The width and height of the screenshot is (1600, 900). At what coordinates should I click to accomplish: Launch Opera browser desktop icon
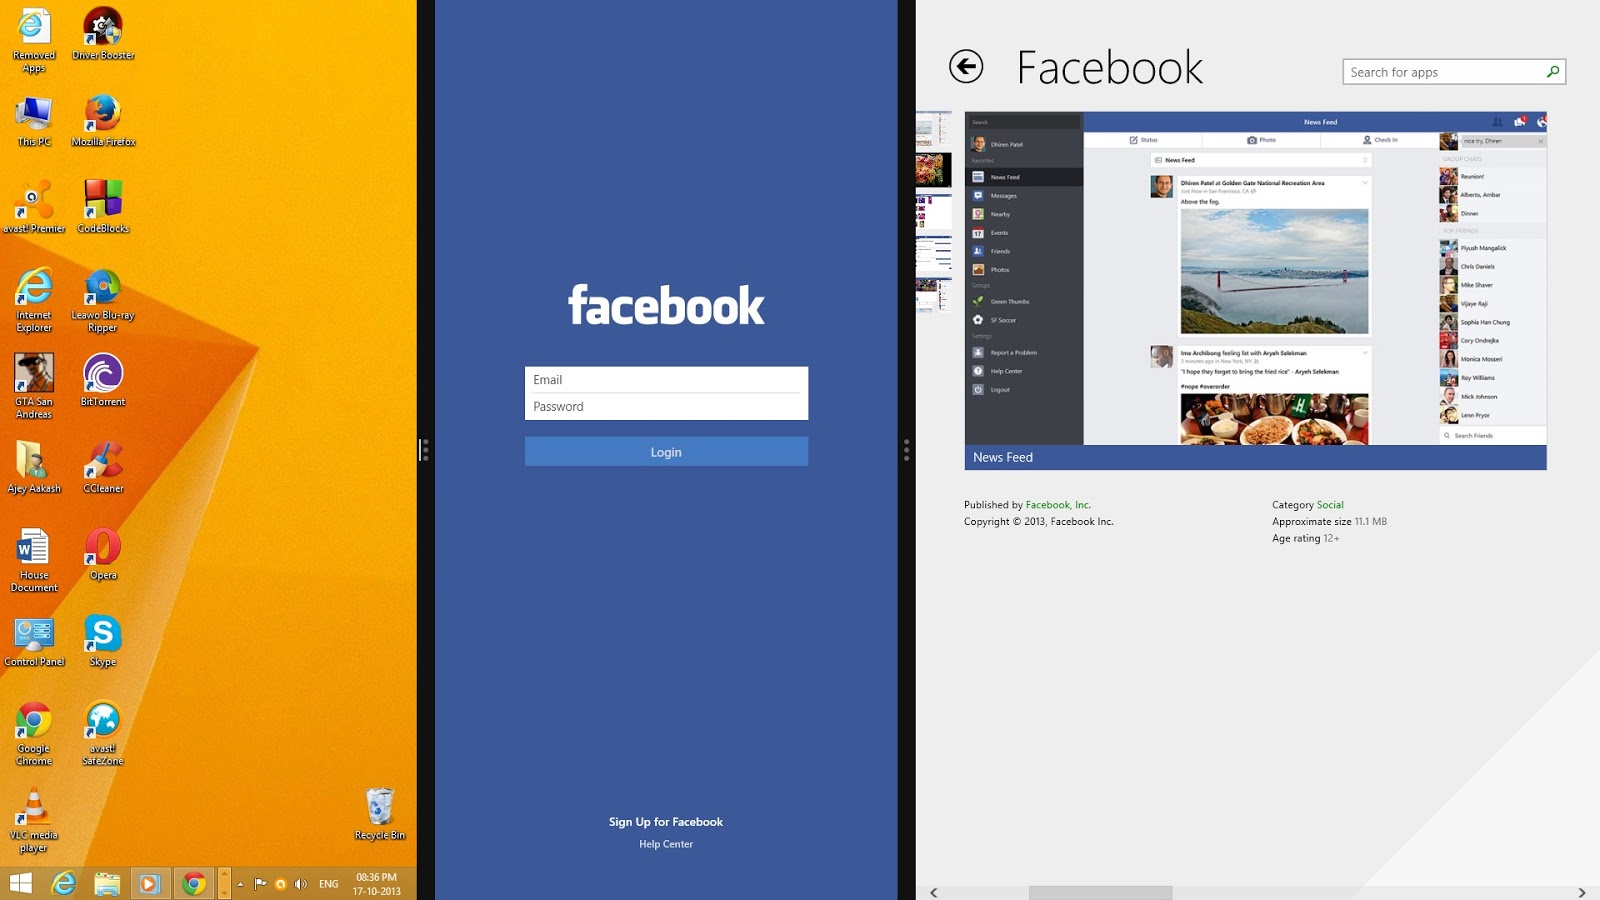coord(103,554)
